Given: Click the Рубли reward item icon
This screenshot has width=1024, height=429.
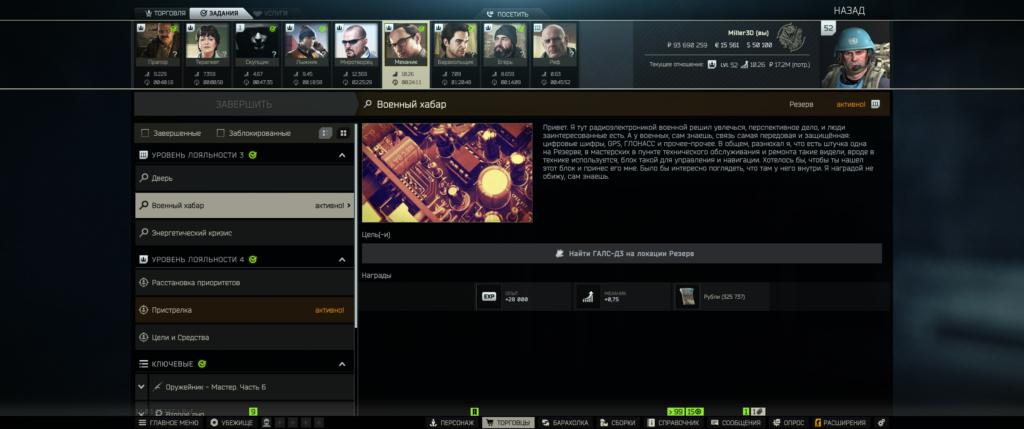Looking at the screenshot, I should coord(687,296).
